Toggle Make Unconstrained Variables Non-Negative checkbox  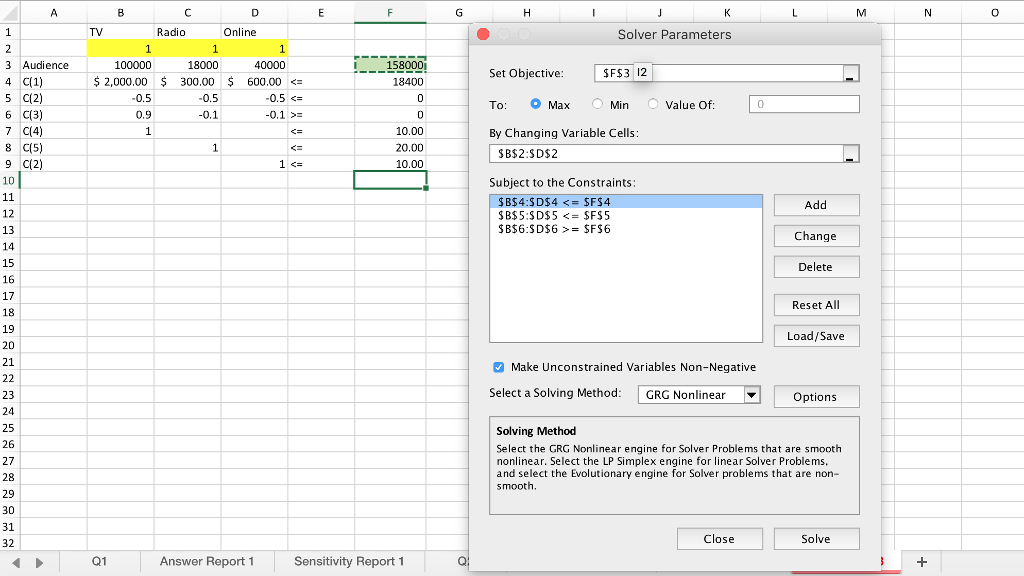point(498,367)
